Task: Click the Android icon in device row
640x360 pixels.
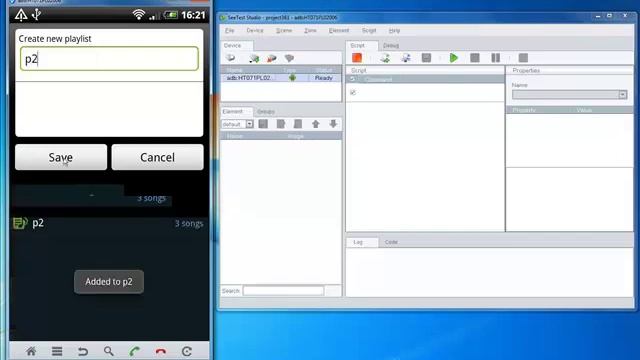Action: pos(292,78)
